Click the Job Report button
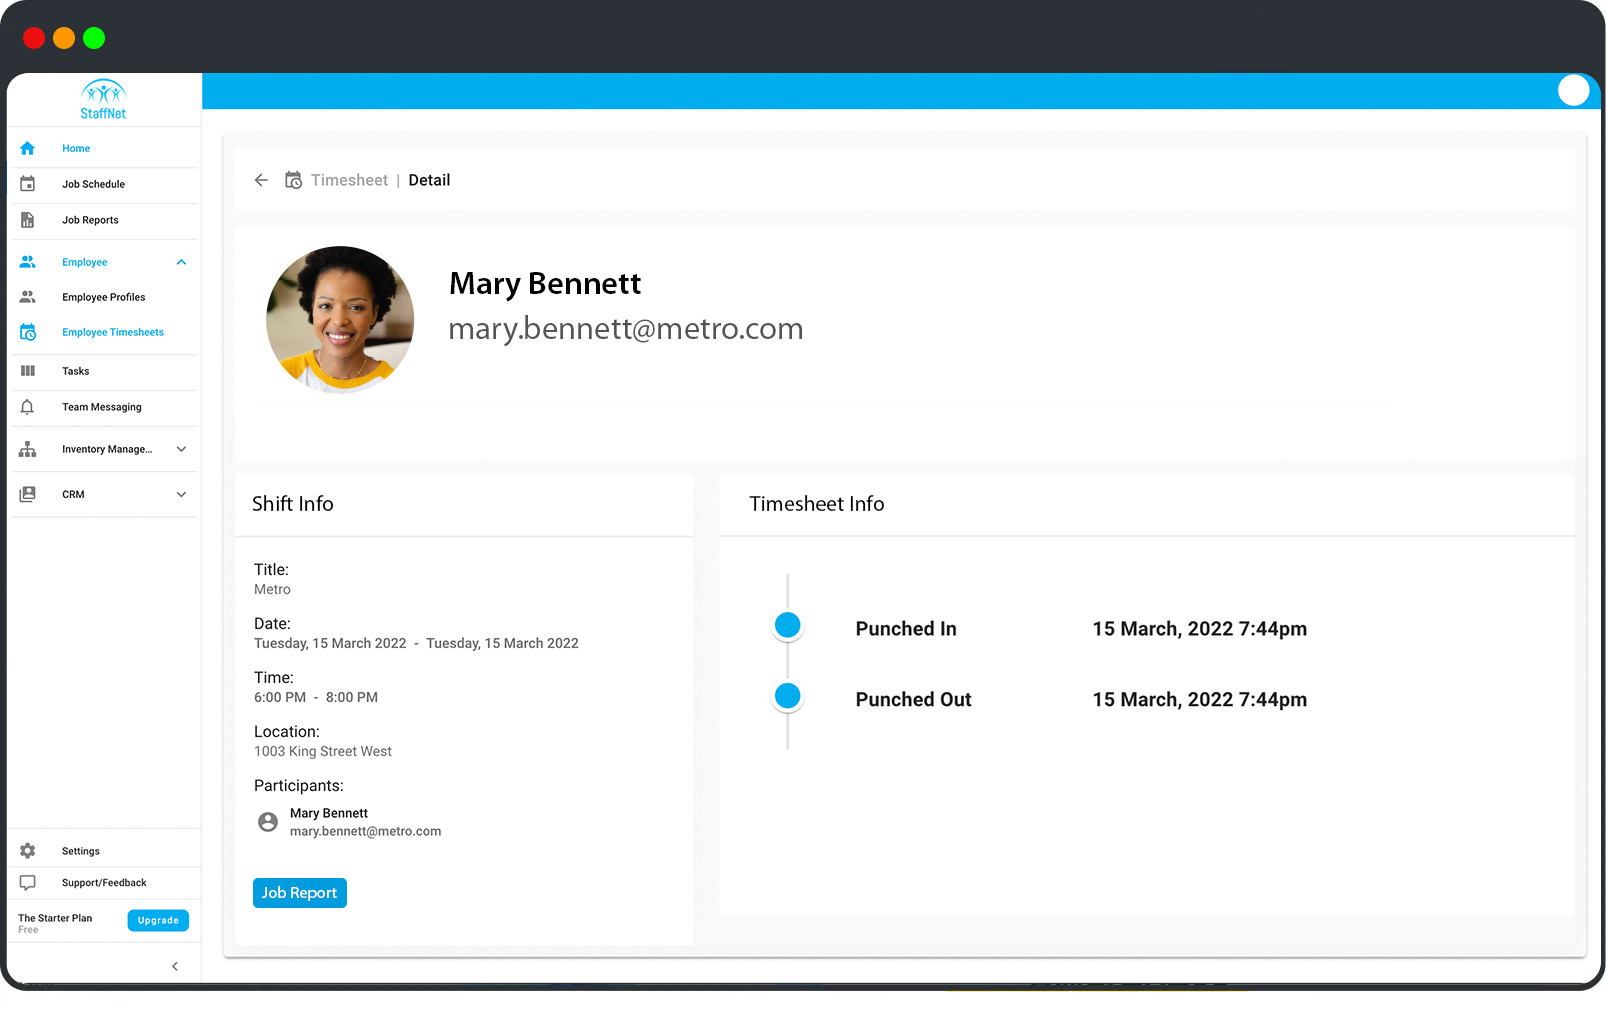The width and height of the screenshot is (1606, 1010). click(x=300, y=893)
